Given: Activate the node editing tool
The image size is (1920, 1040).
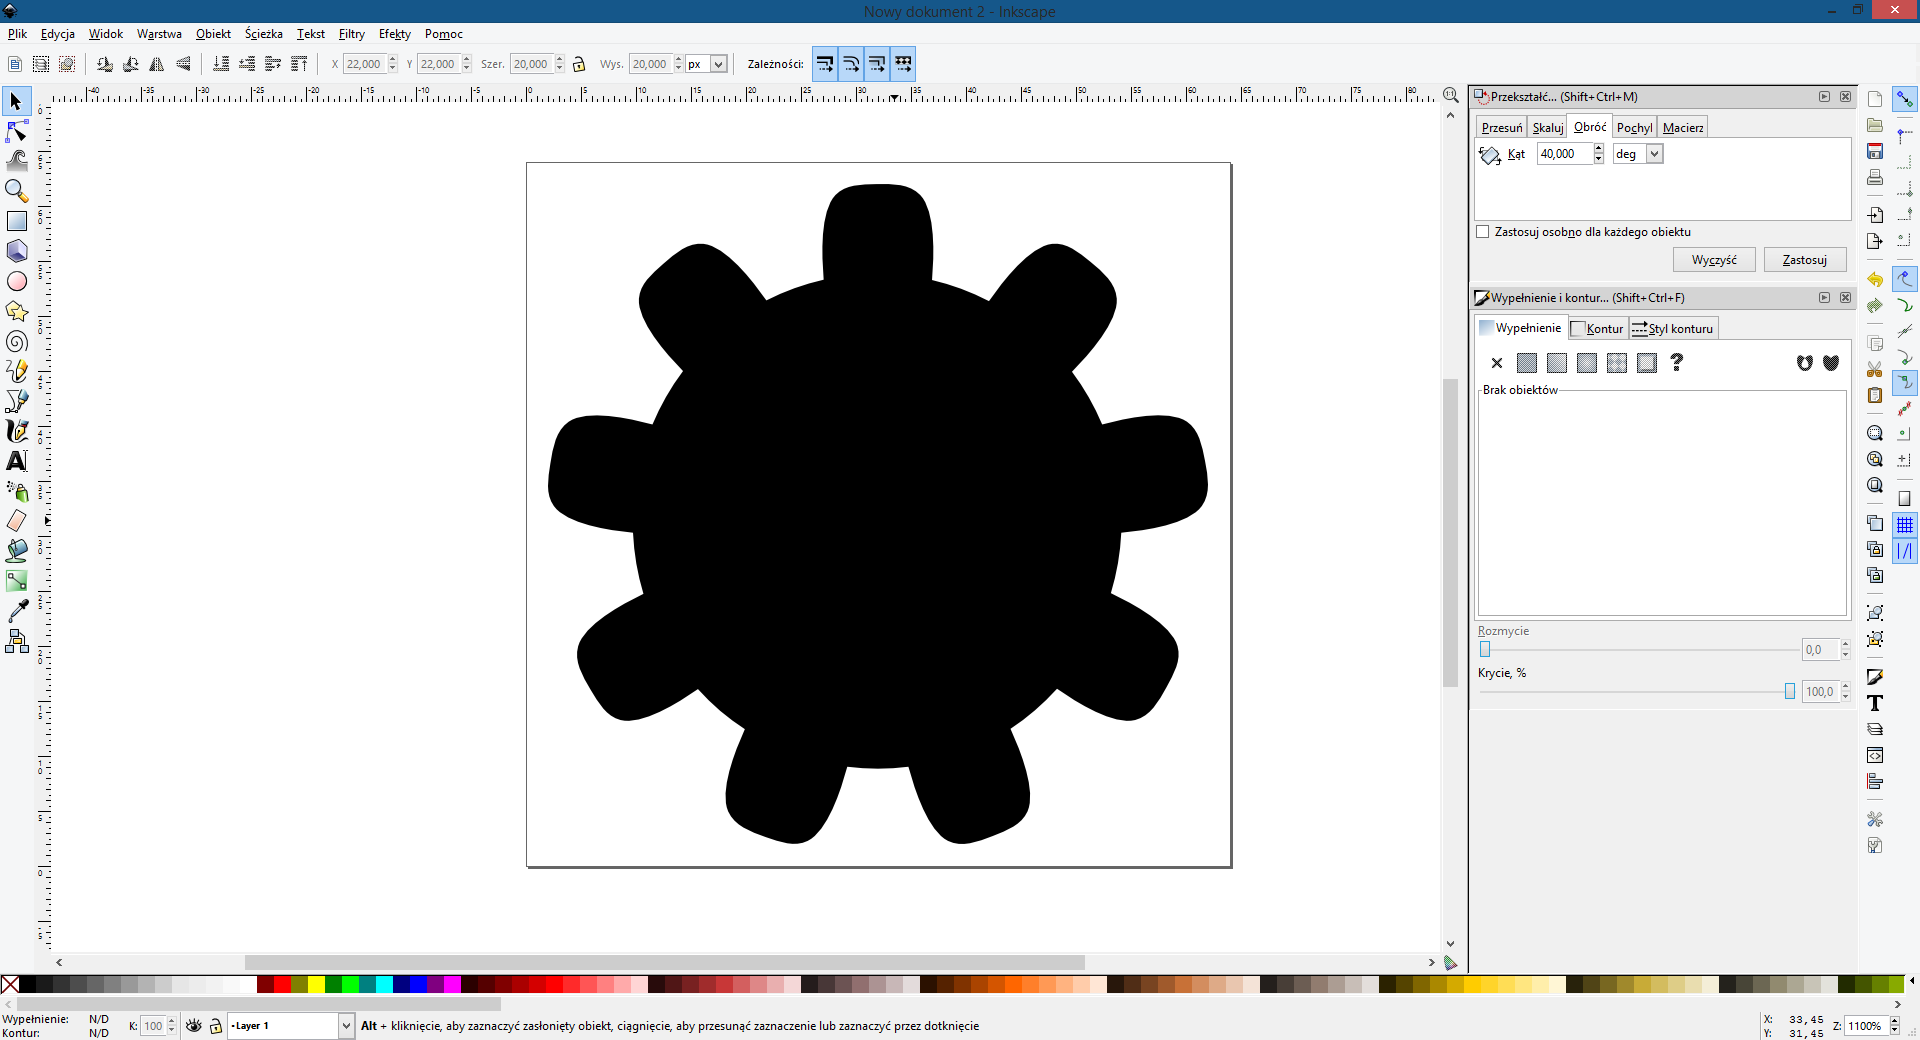Looking at the screenshot, I should tap(17, 132).
